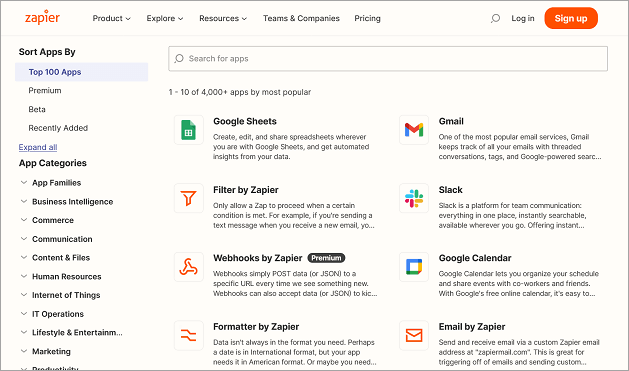Expand the Communication category
The image size is (629, 371).
point(57,239)
